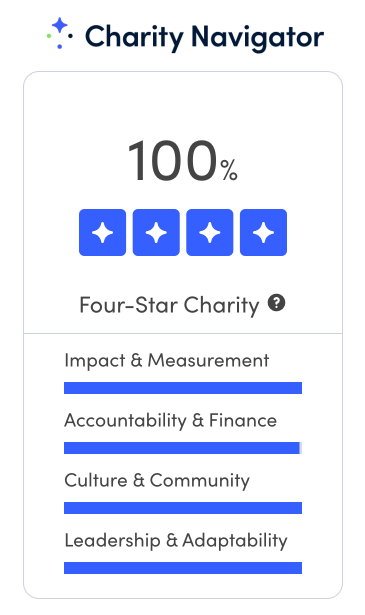This screenshot has height=615, width=365.
Task: Select the Four-Star Charity label
Action: [x=169, y=305]
